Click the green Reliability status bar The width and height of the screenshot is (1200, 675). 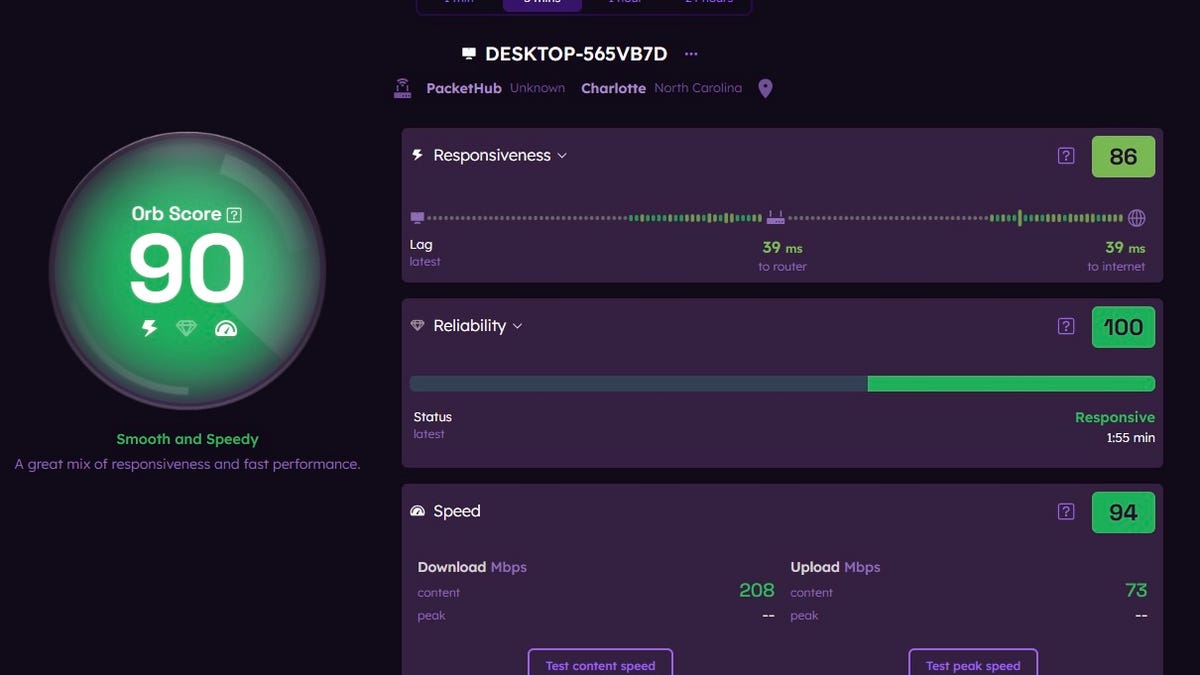point(1010,384)
